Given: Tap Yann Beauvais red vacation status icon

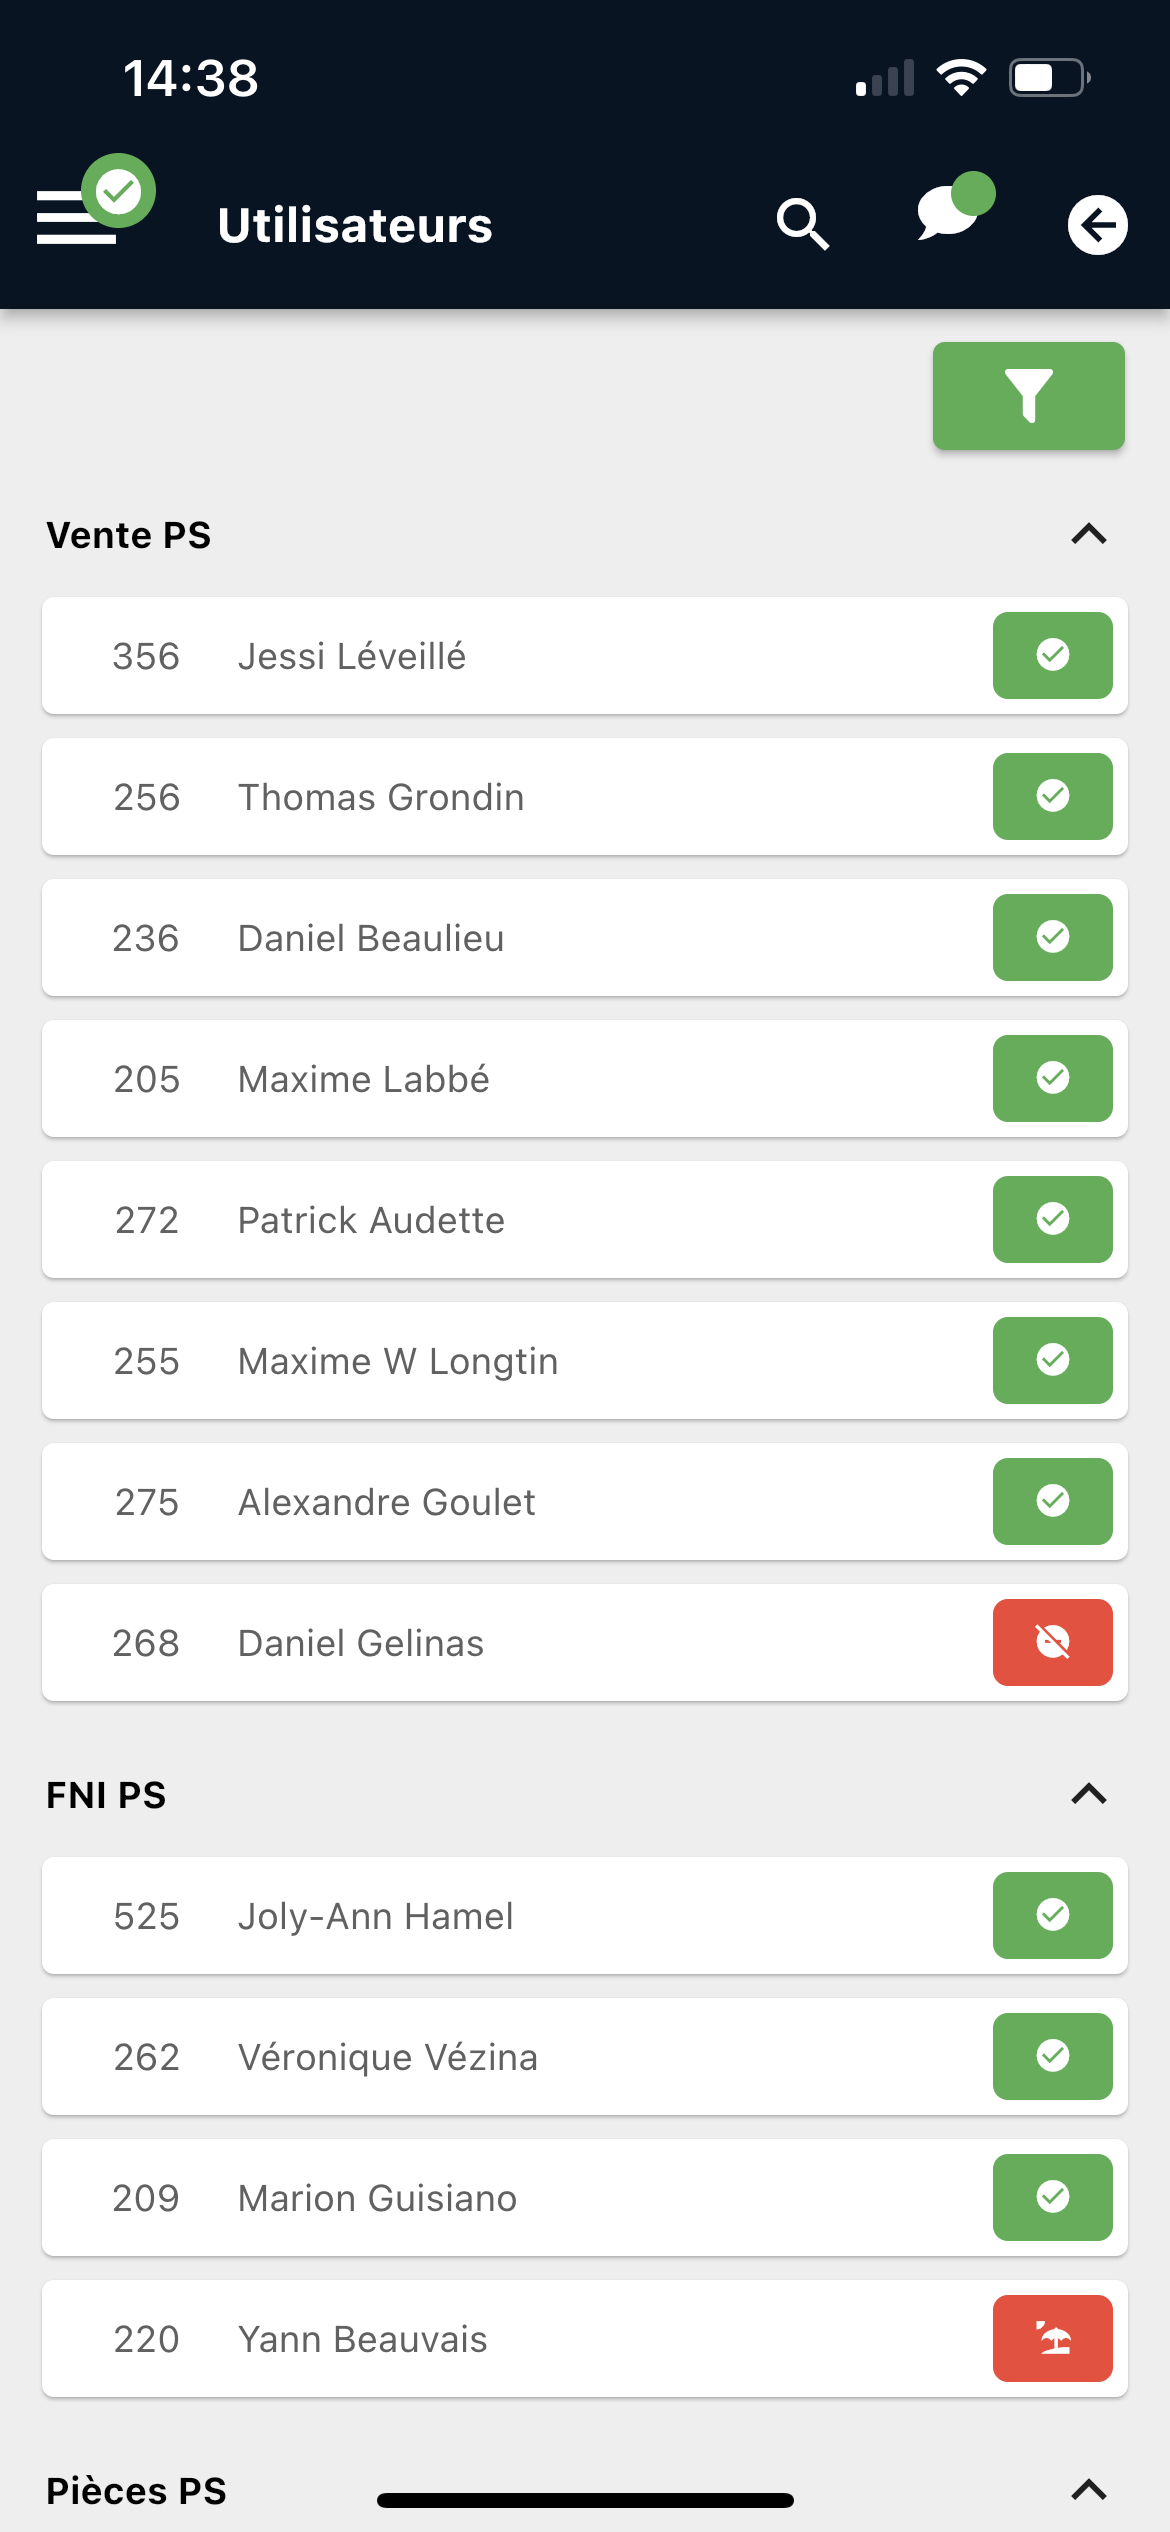Looking at the screenshot, I should (x=1052, y=2338).
